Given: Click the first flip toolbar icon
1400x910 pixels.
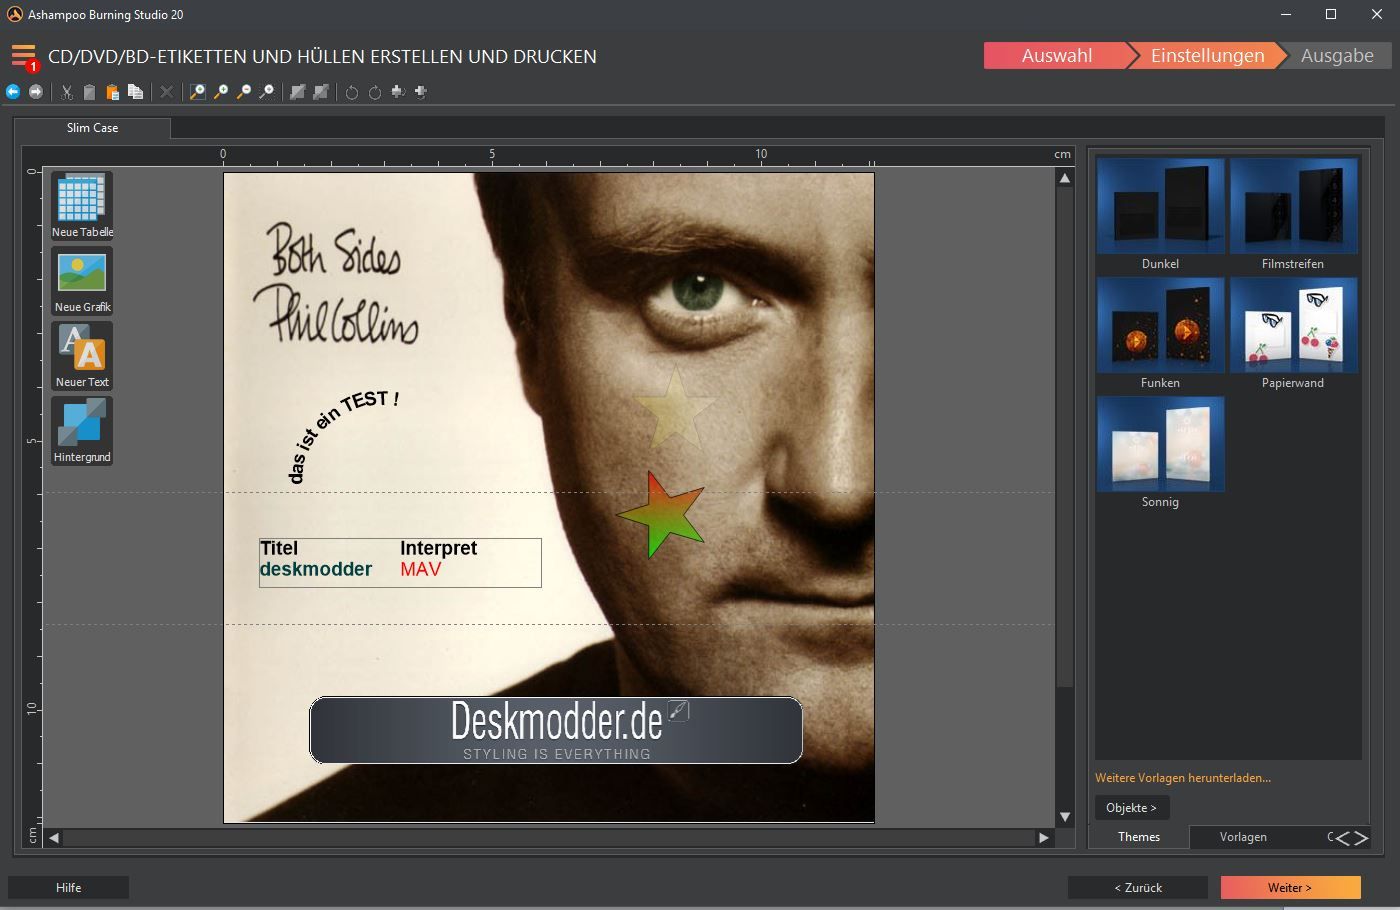Looking at the screenshot, I should [398, 92].
